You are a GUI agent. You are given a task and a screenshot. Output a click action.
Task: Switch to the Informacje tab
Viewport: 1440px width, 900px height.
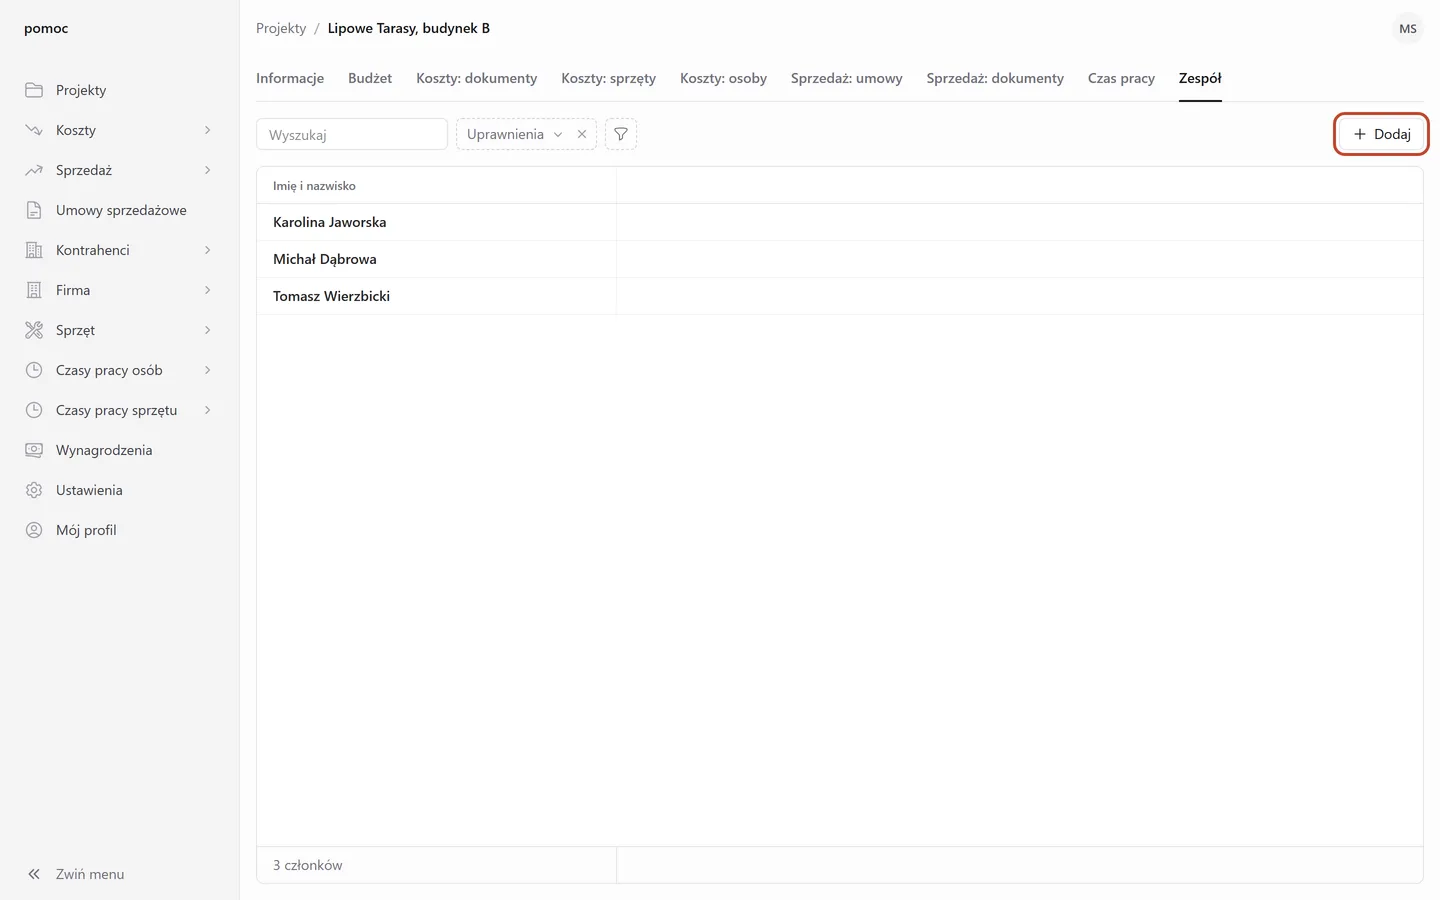coord(290,78)
